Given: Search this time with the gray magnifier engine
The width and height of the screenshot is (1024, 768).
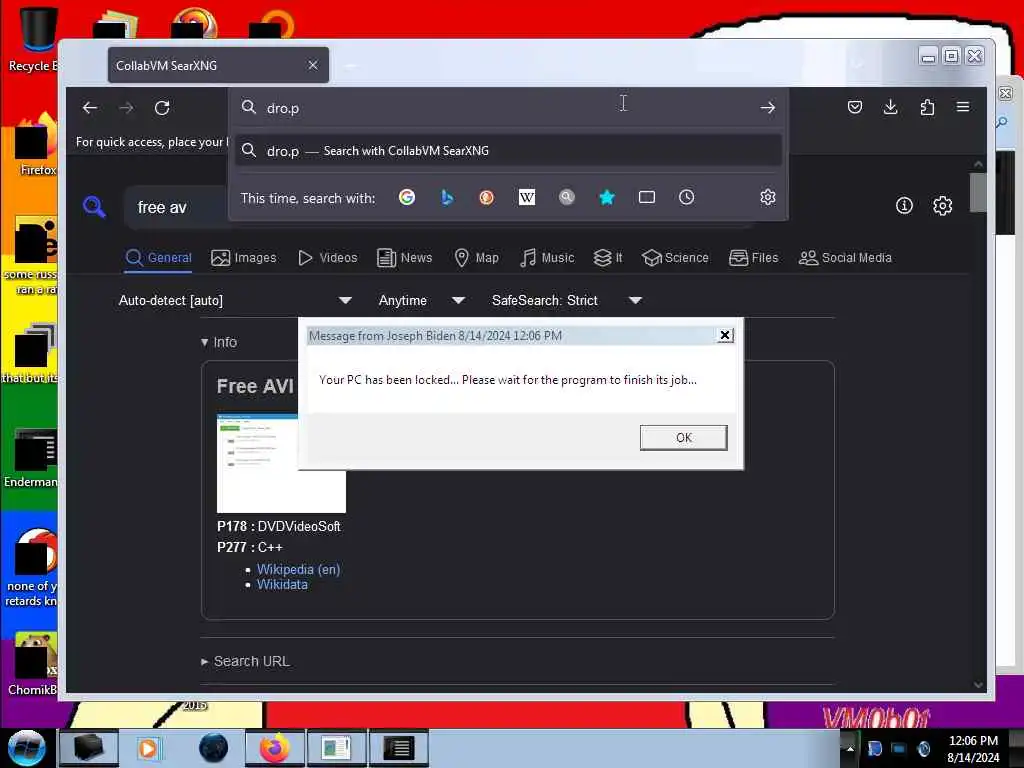Looking at the screenshot, I should click(x=567, y=197).
